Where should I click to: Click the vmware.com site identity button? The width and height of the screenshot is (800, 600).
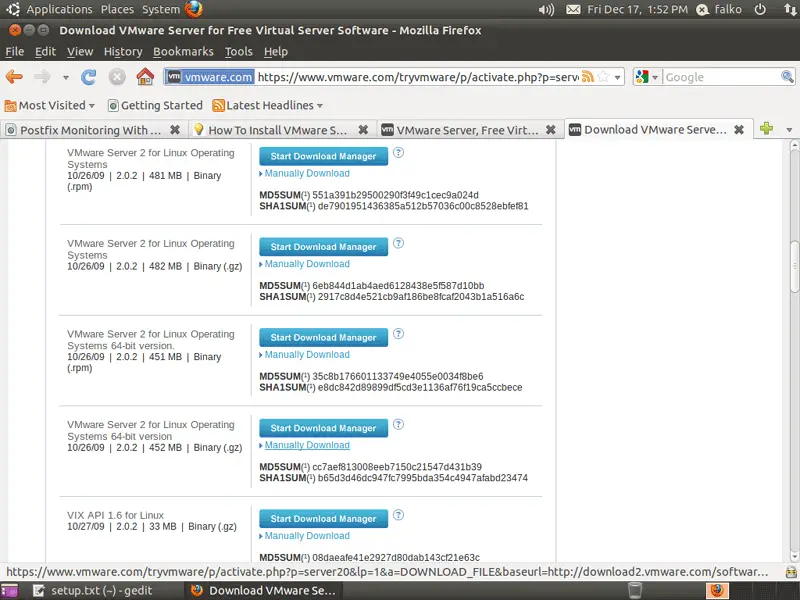(210, 77)
